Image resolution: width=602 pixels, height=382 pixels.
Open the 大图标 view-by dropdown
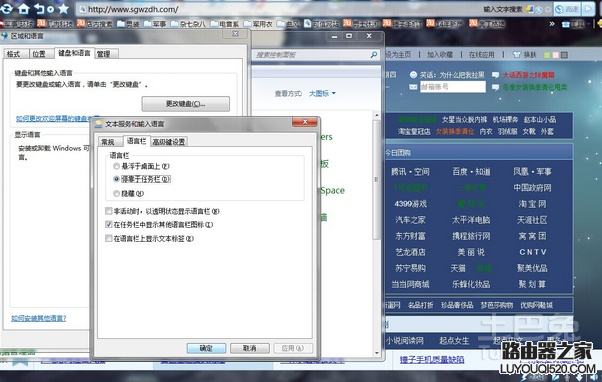click(x=322, y=93)
